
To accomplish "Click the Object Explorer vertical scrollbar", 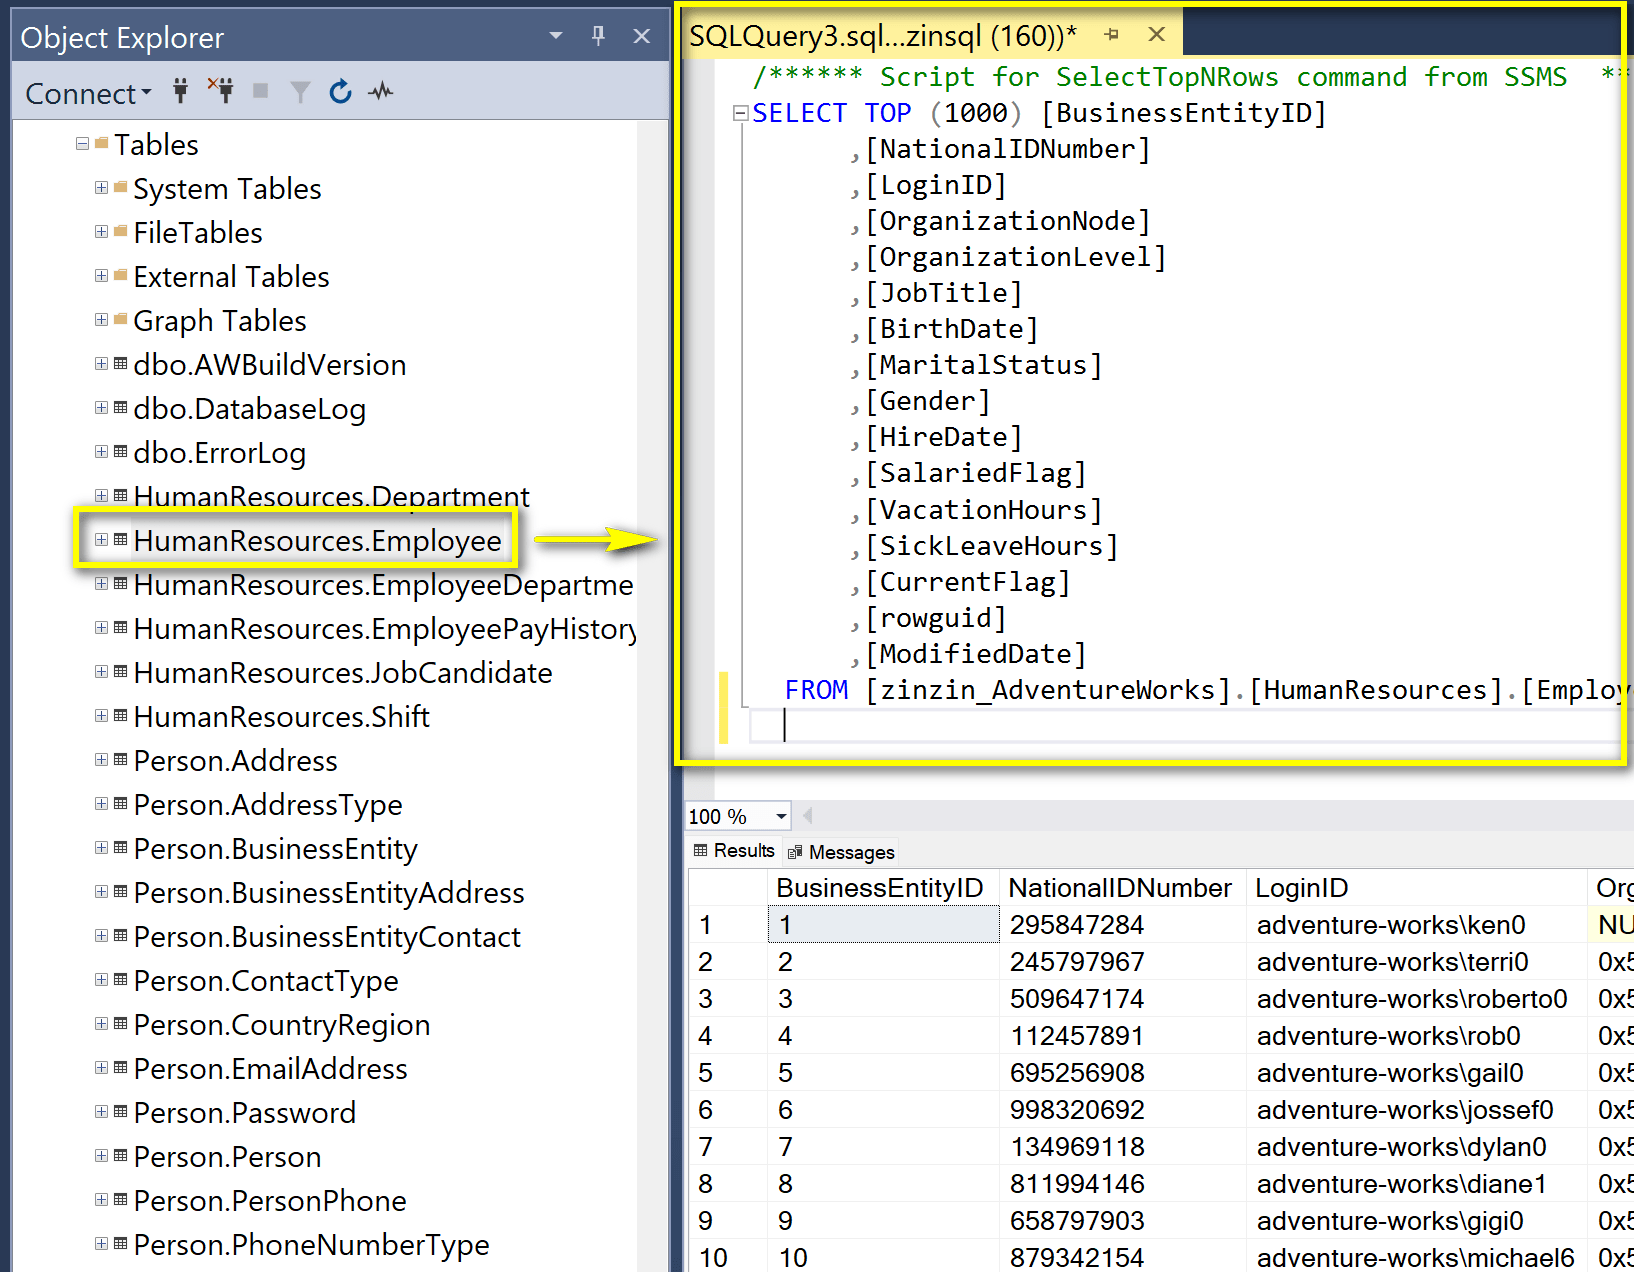I will (x=652, y=695).
